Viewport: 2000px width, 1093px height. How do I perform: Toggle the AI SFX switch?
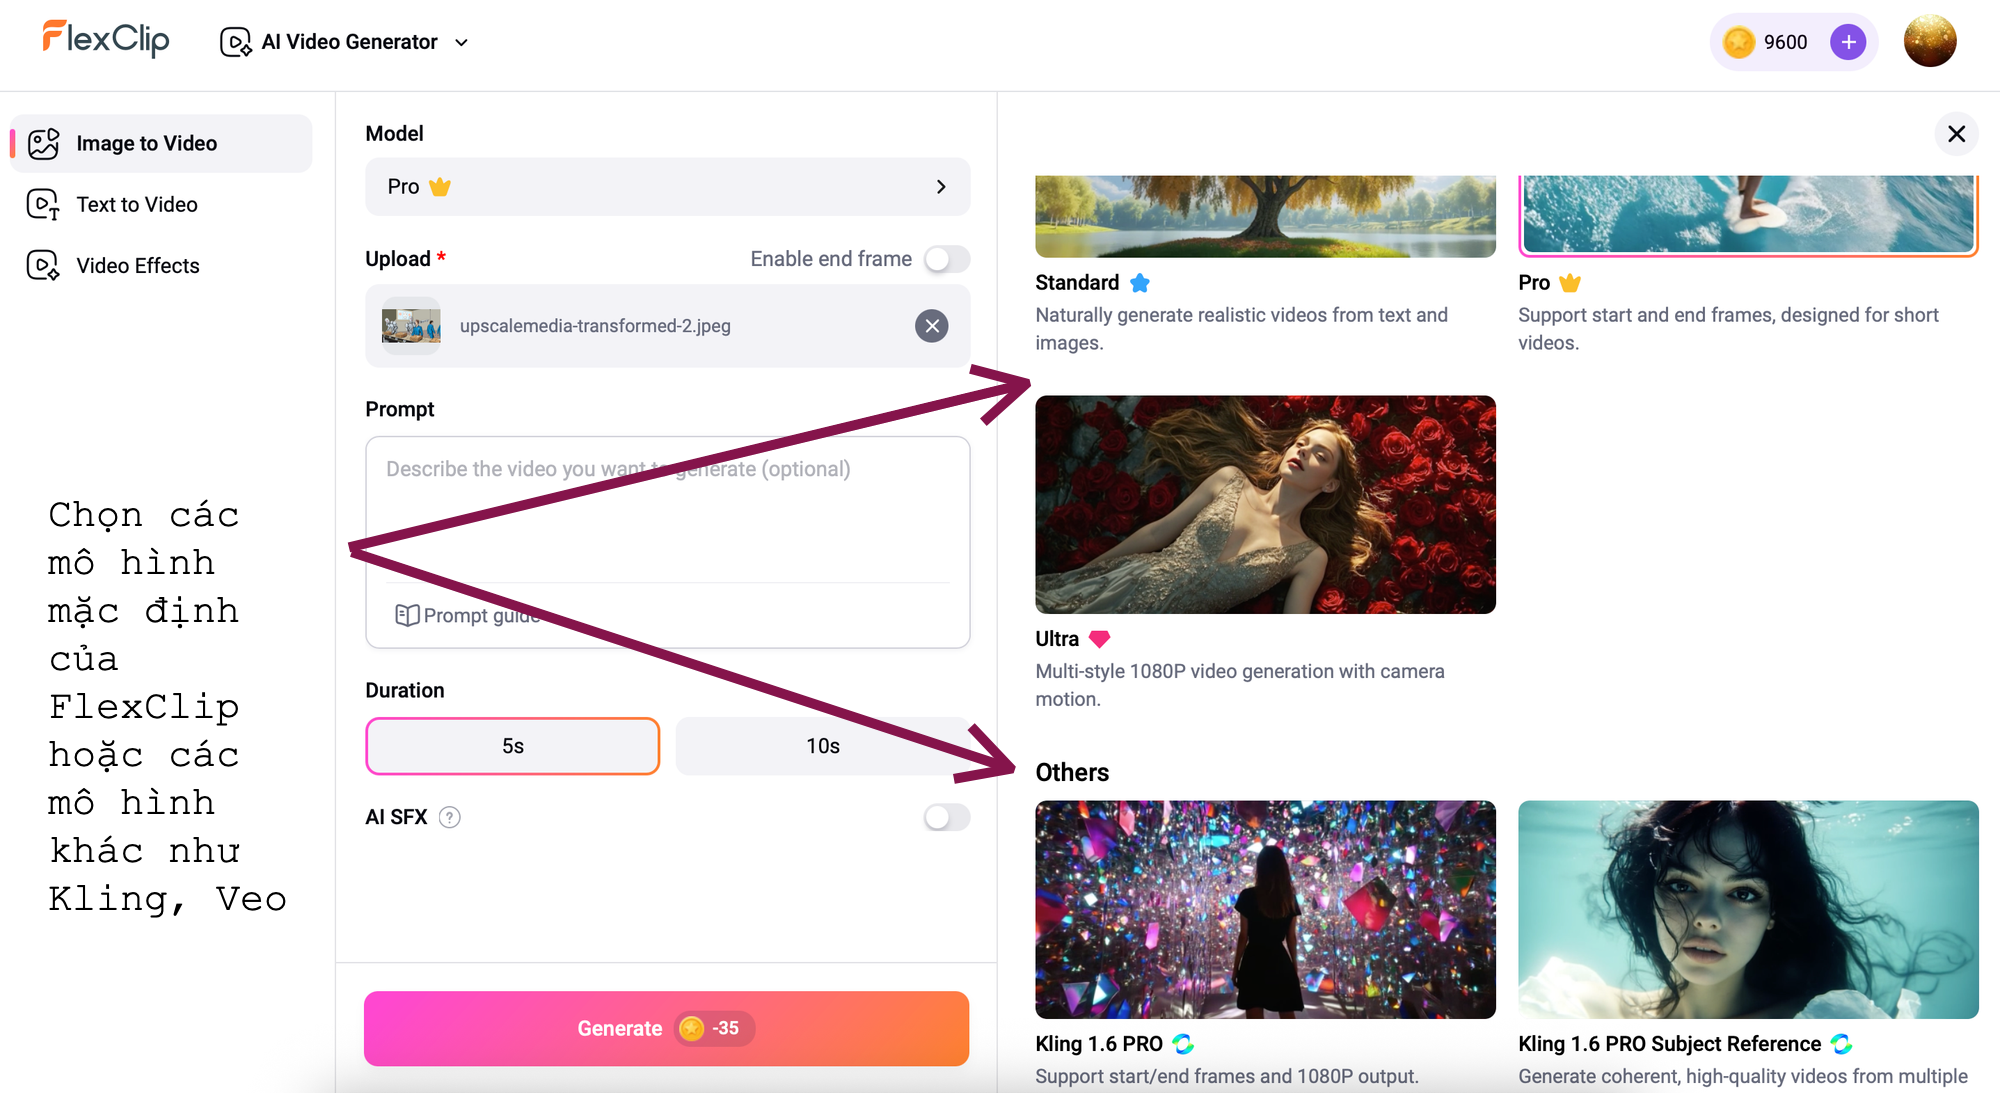point(946,817)
